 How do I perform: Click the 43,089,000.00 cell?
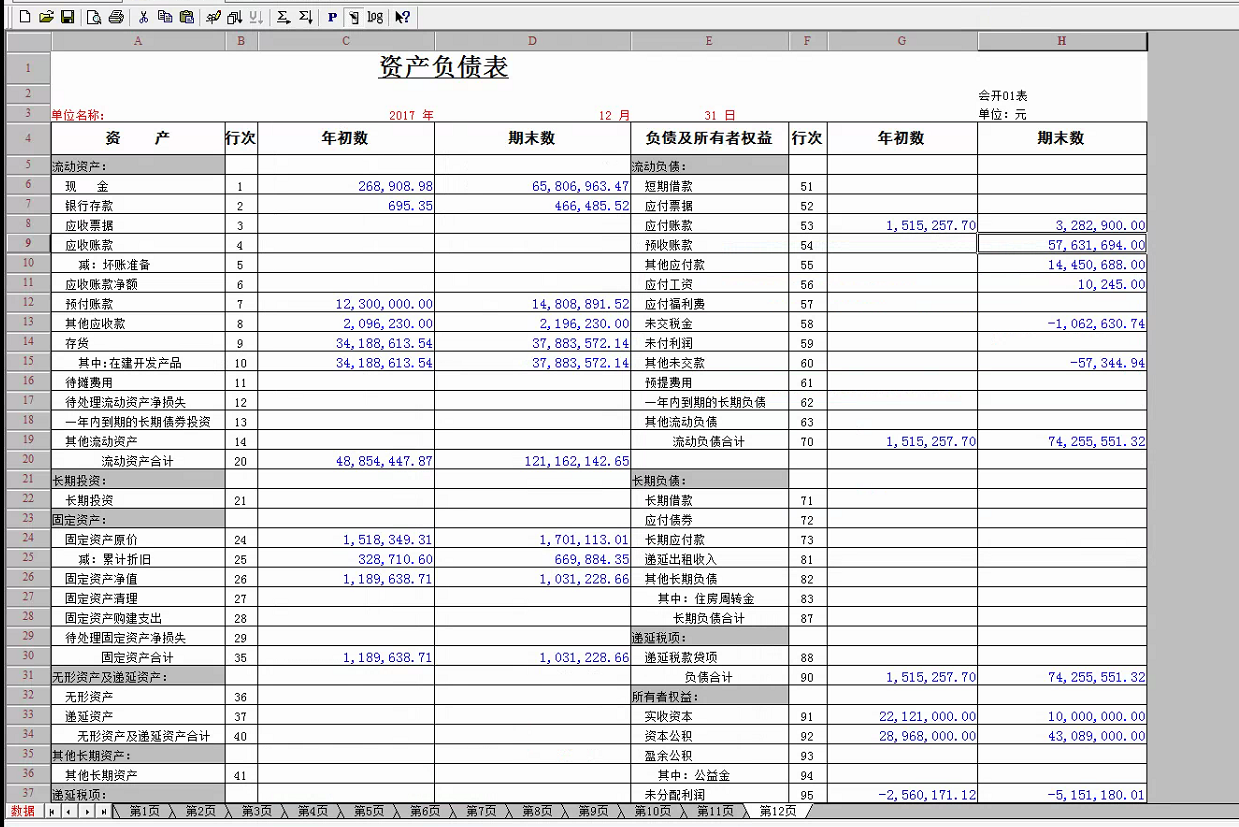click(1062, 735)
